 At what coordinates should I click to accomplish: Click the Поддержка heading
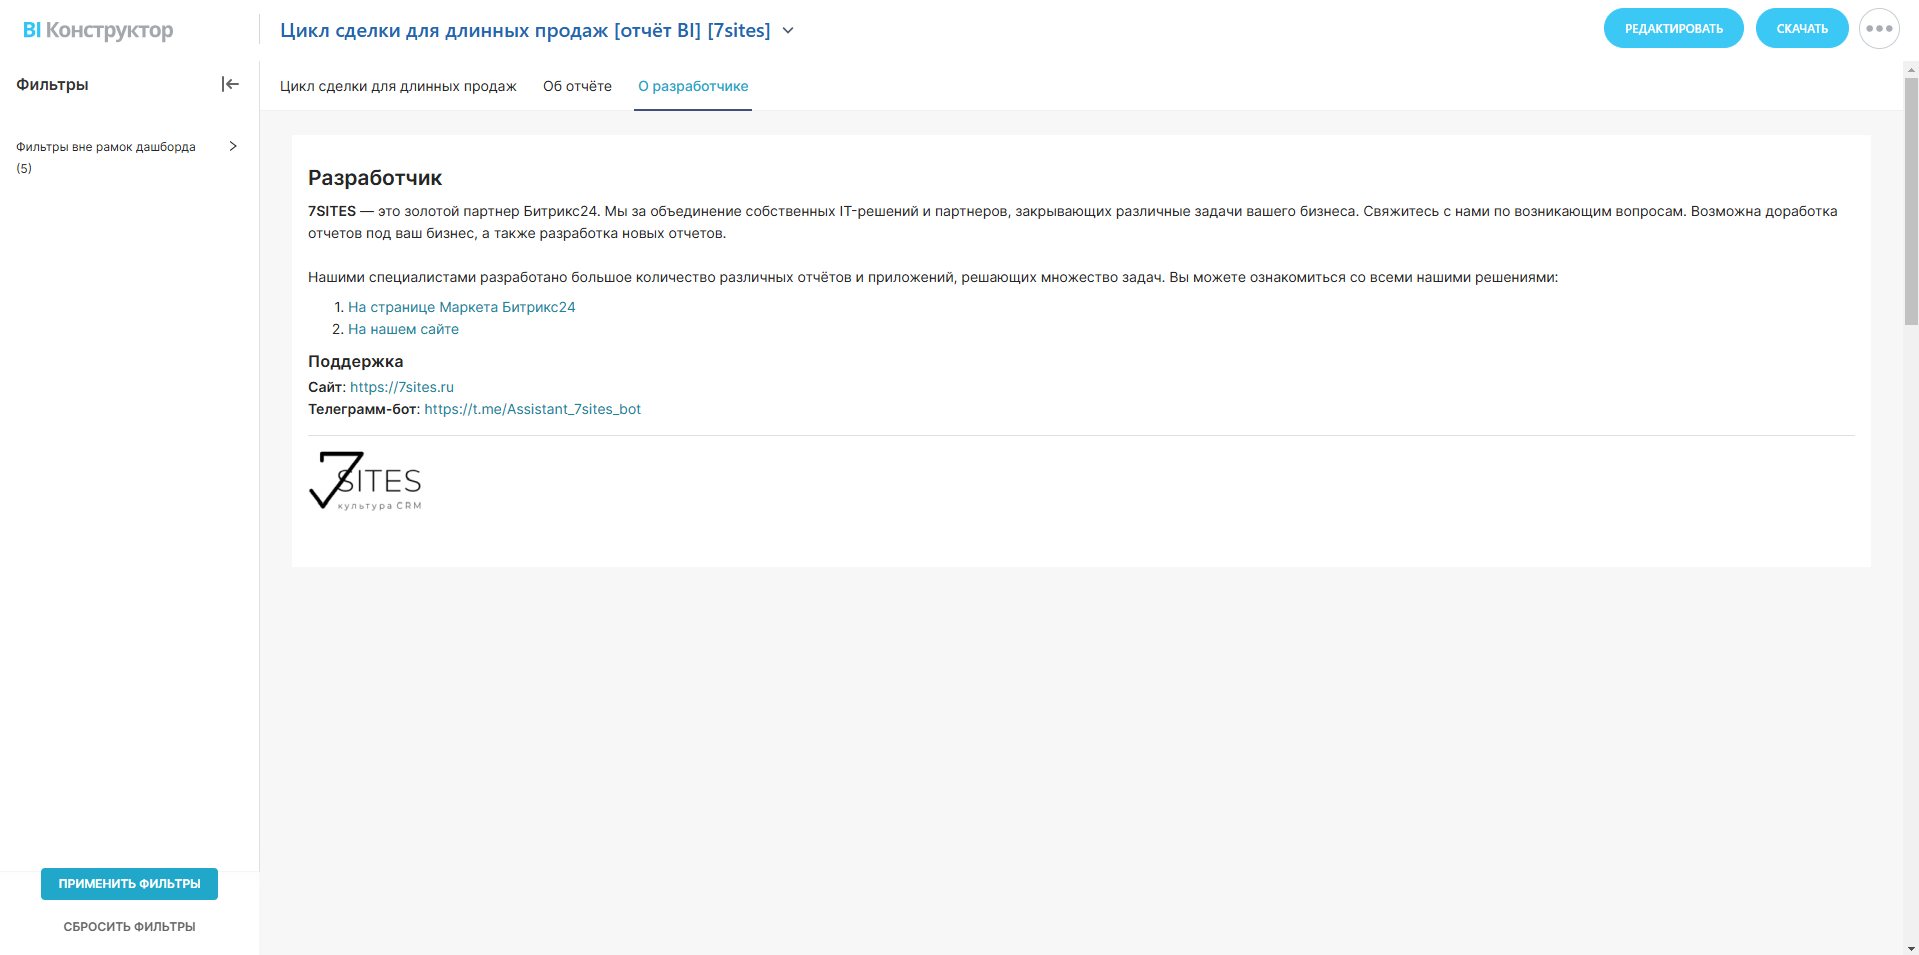pyautogui.click(x=355, y=361)
